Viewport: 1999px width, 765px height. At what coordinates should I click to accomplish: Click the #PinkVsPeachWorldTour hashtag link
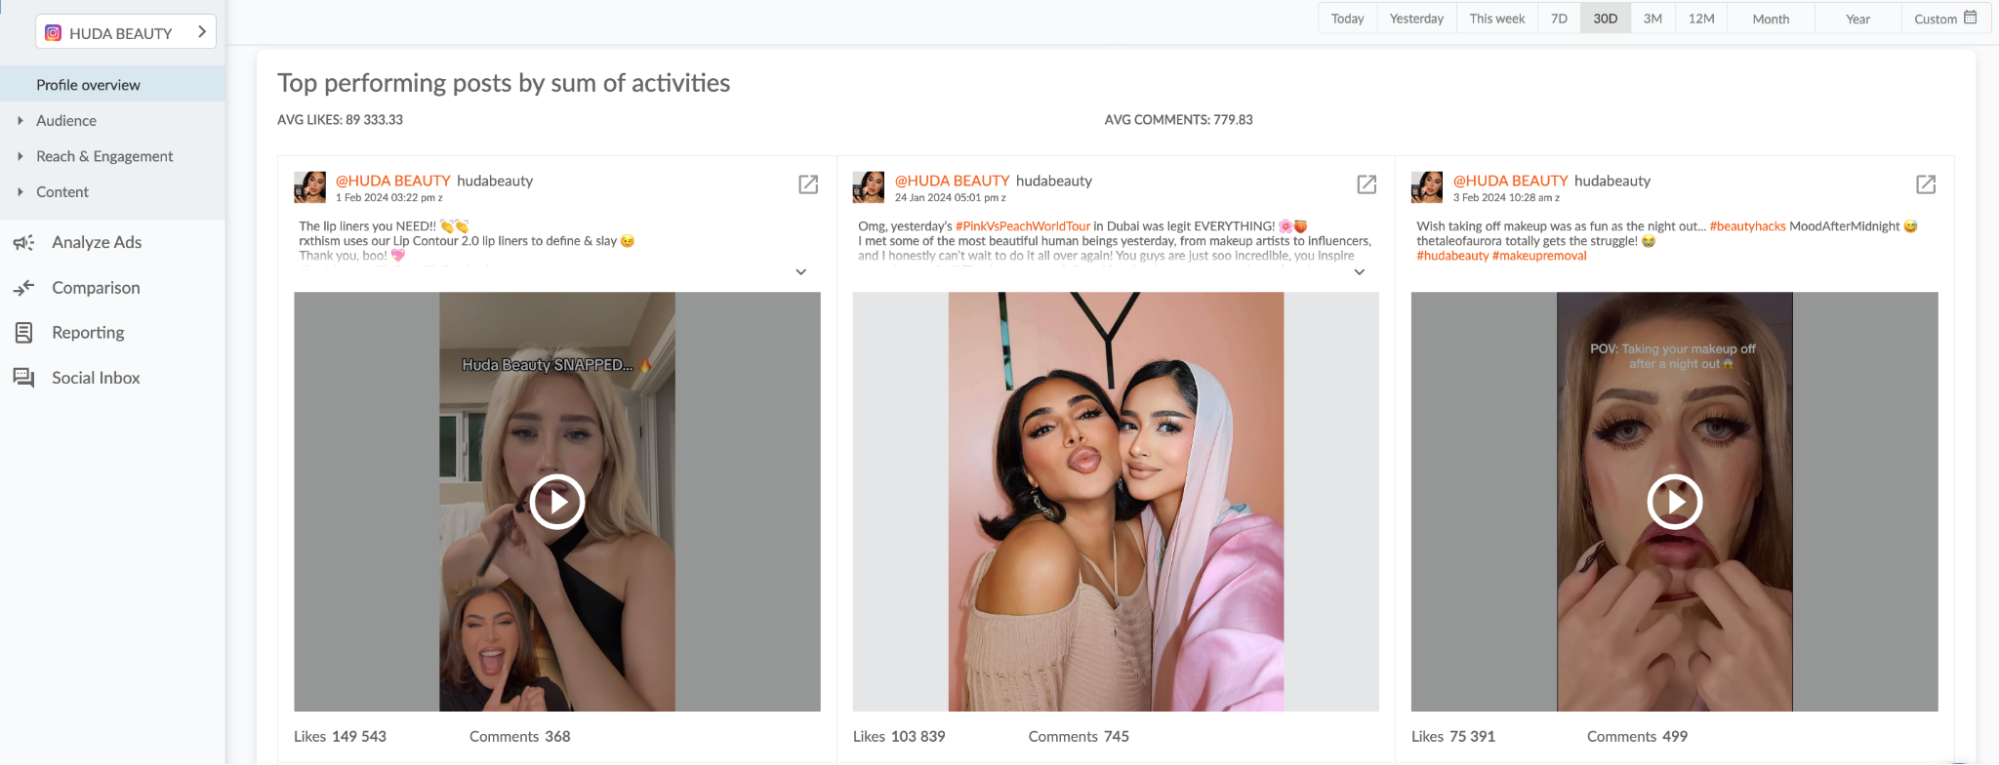[x=1022, y=226]
